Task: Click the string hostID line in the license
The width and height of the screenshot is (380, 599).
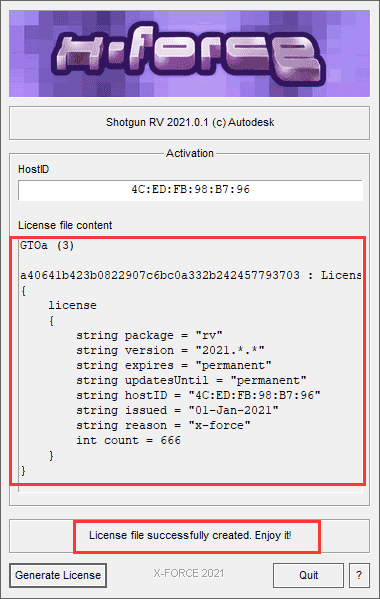Action: pos(198,395)
